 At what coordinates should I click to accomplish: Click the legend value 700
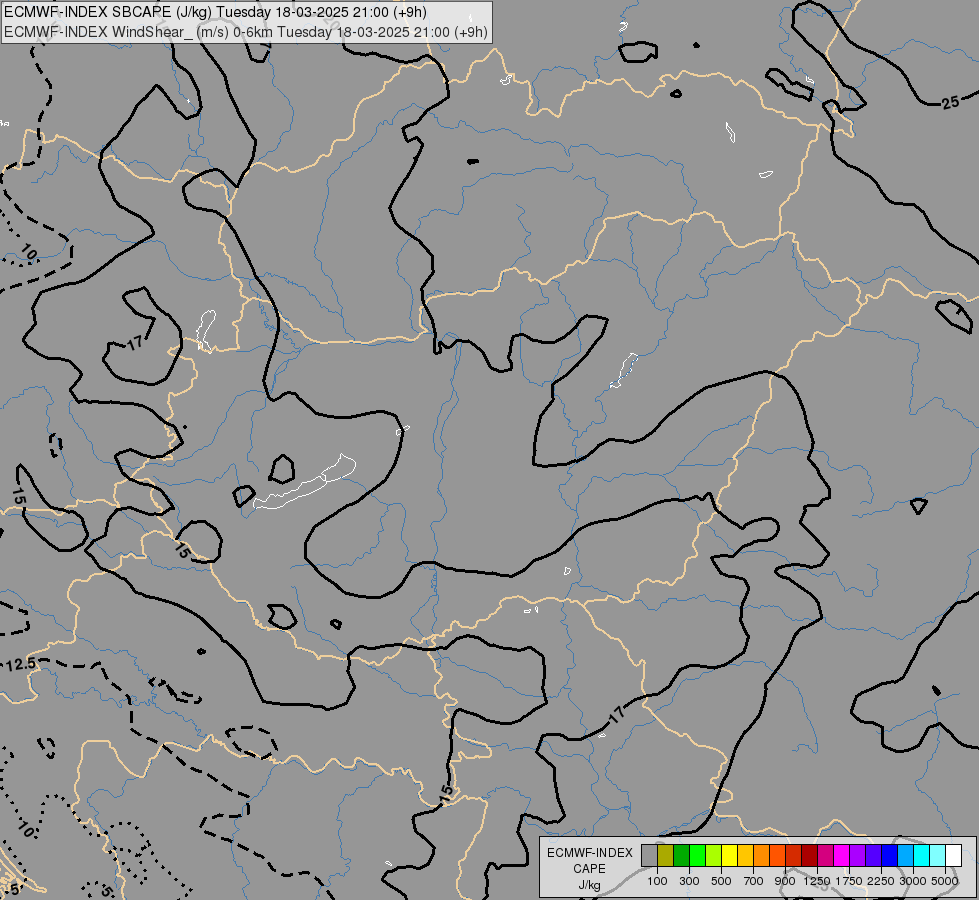coord(754,881)
